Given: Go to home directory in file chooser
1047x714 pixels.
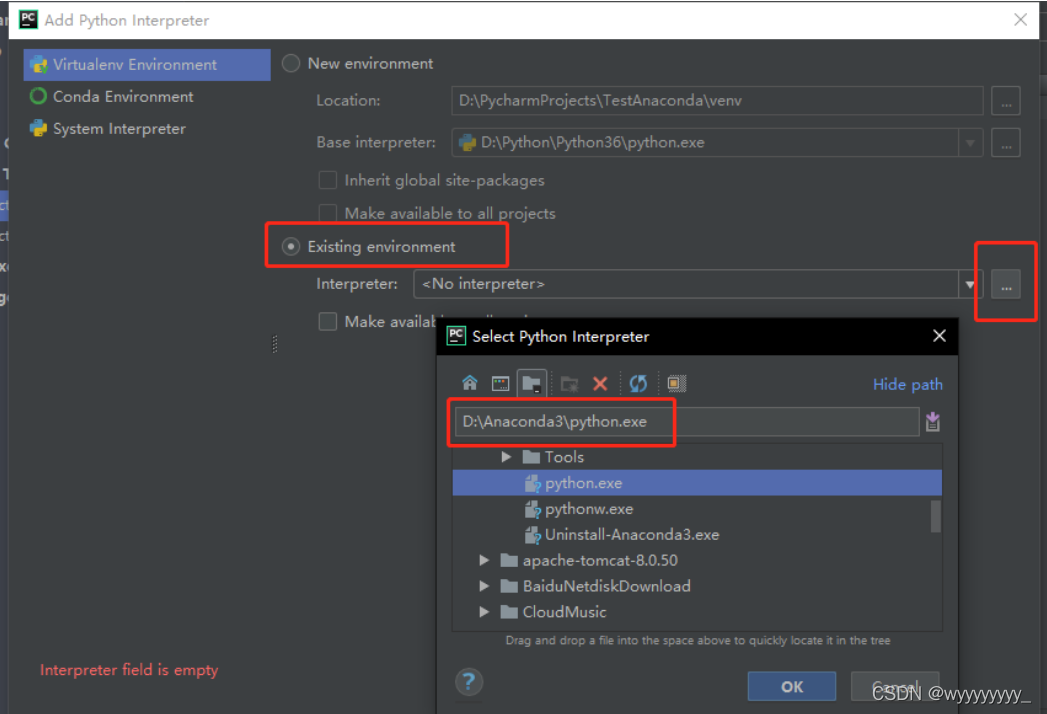Looking at the screenshot, I should [x=469, y=383].
